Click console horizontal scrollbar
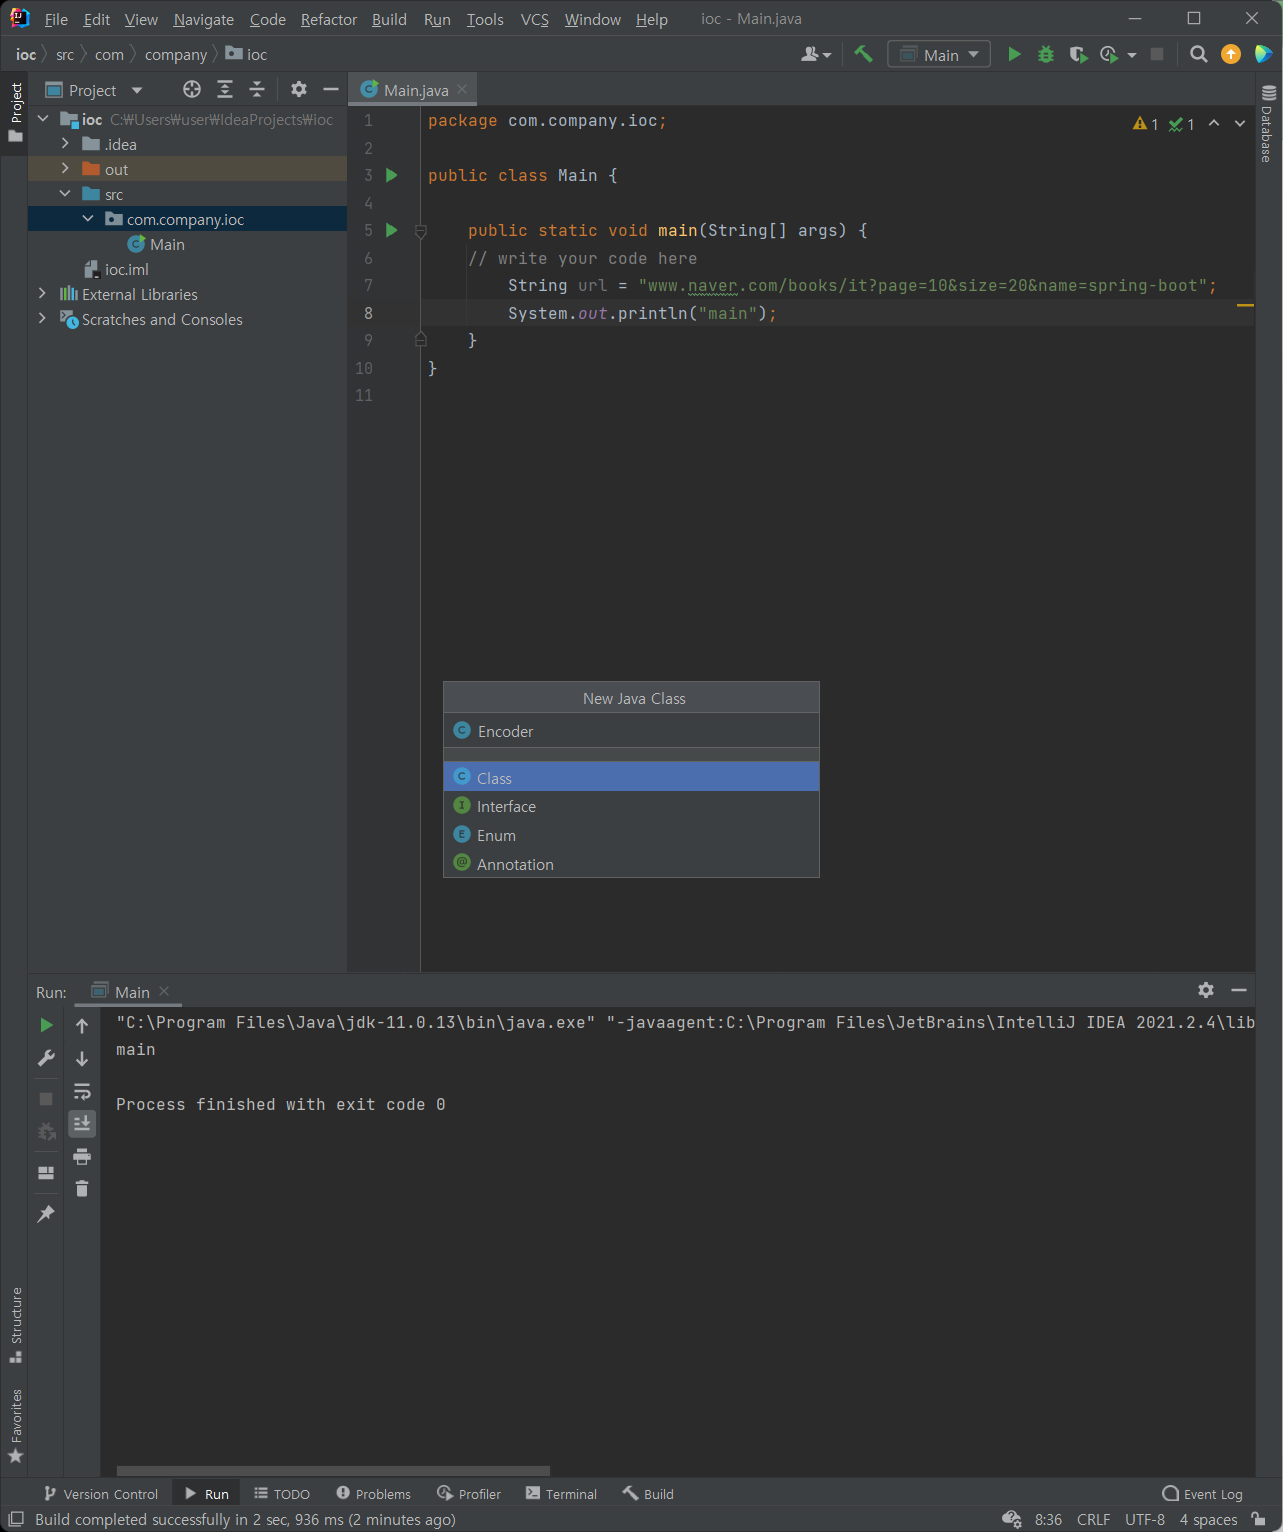The width and height of the screenshot is (1283, 1532). pyautogui.click(x=333, y=1471)
